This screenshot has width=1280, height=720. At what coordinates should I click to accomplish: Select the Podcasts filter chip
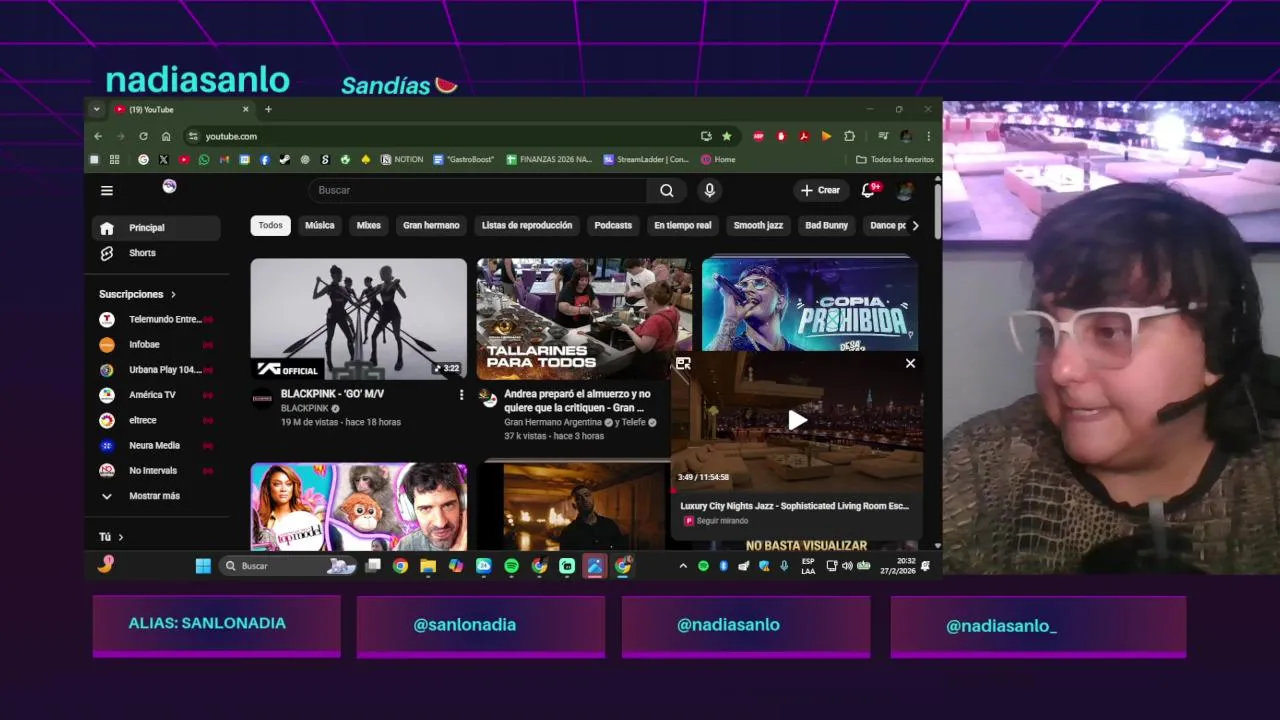(x=613, y=225)
